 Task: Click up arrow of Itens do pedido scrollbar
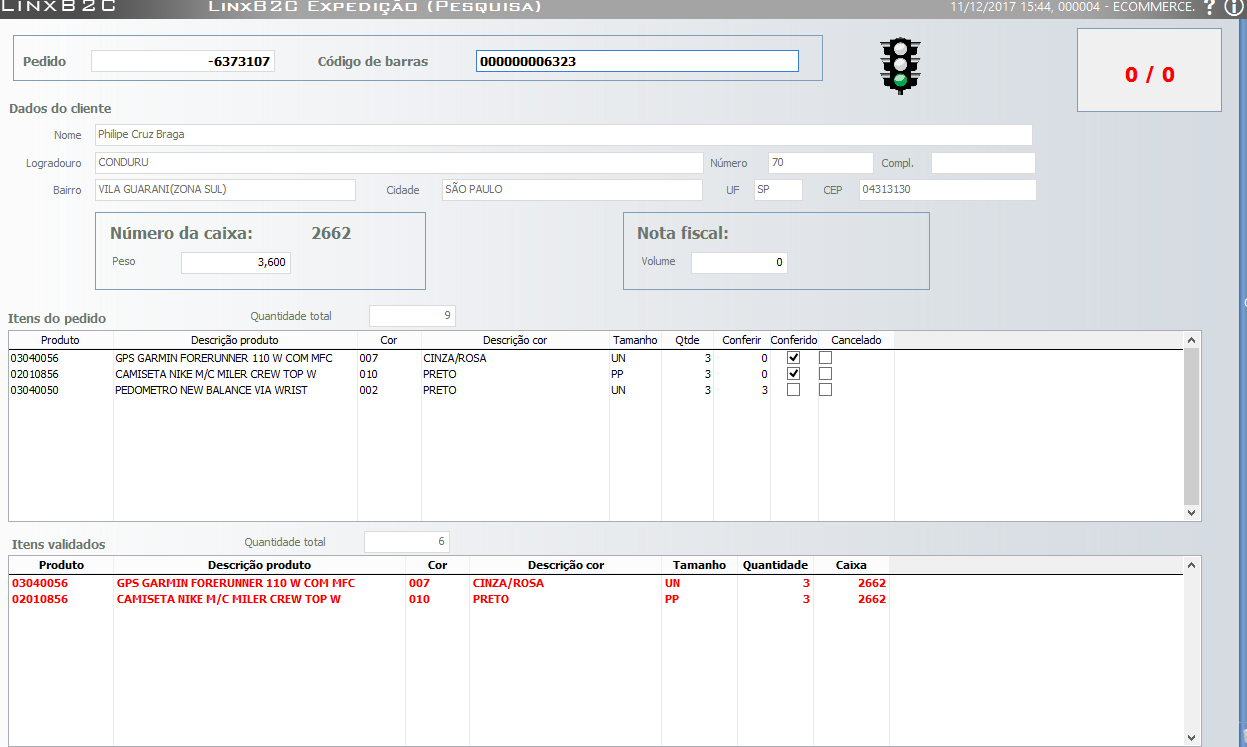1191,341
